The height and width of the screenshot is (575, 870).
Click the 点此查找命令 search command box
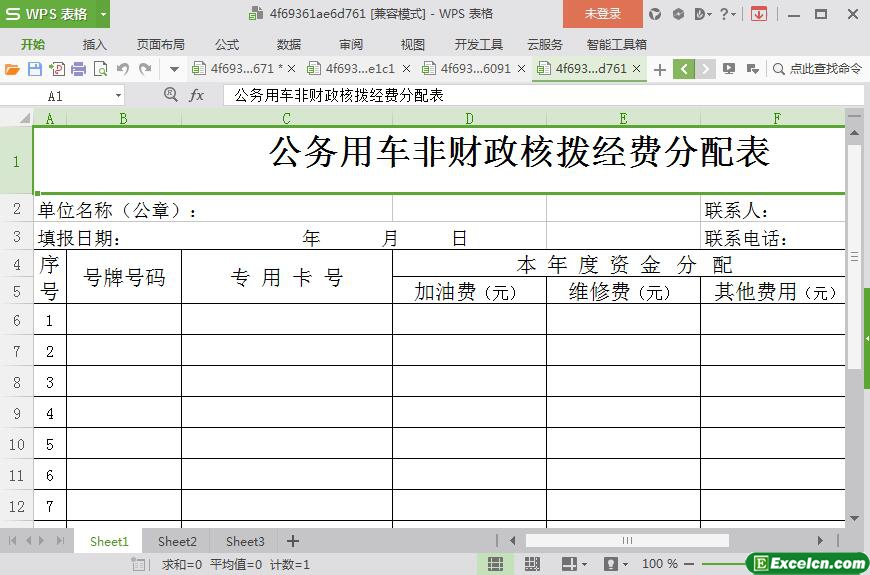[x=817, y=69]
